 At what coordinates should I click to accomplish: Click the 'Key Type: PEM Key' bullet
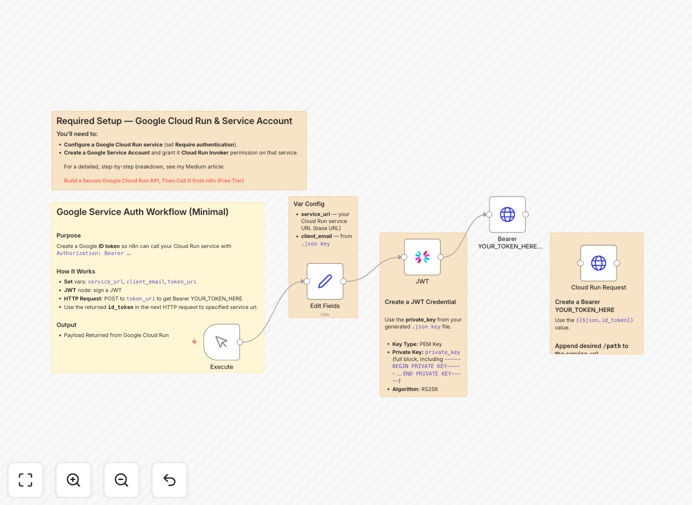tap(417, 344)
